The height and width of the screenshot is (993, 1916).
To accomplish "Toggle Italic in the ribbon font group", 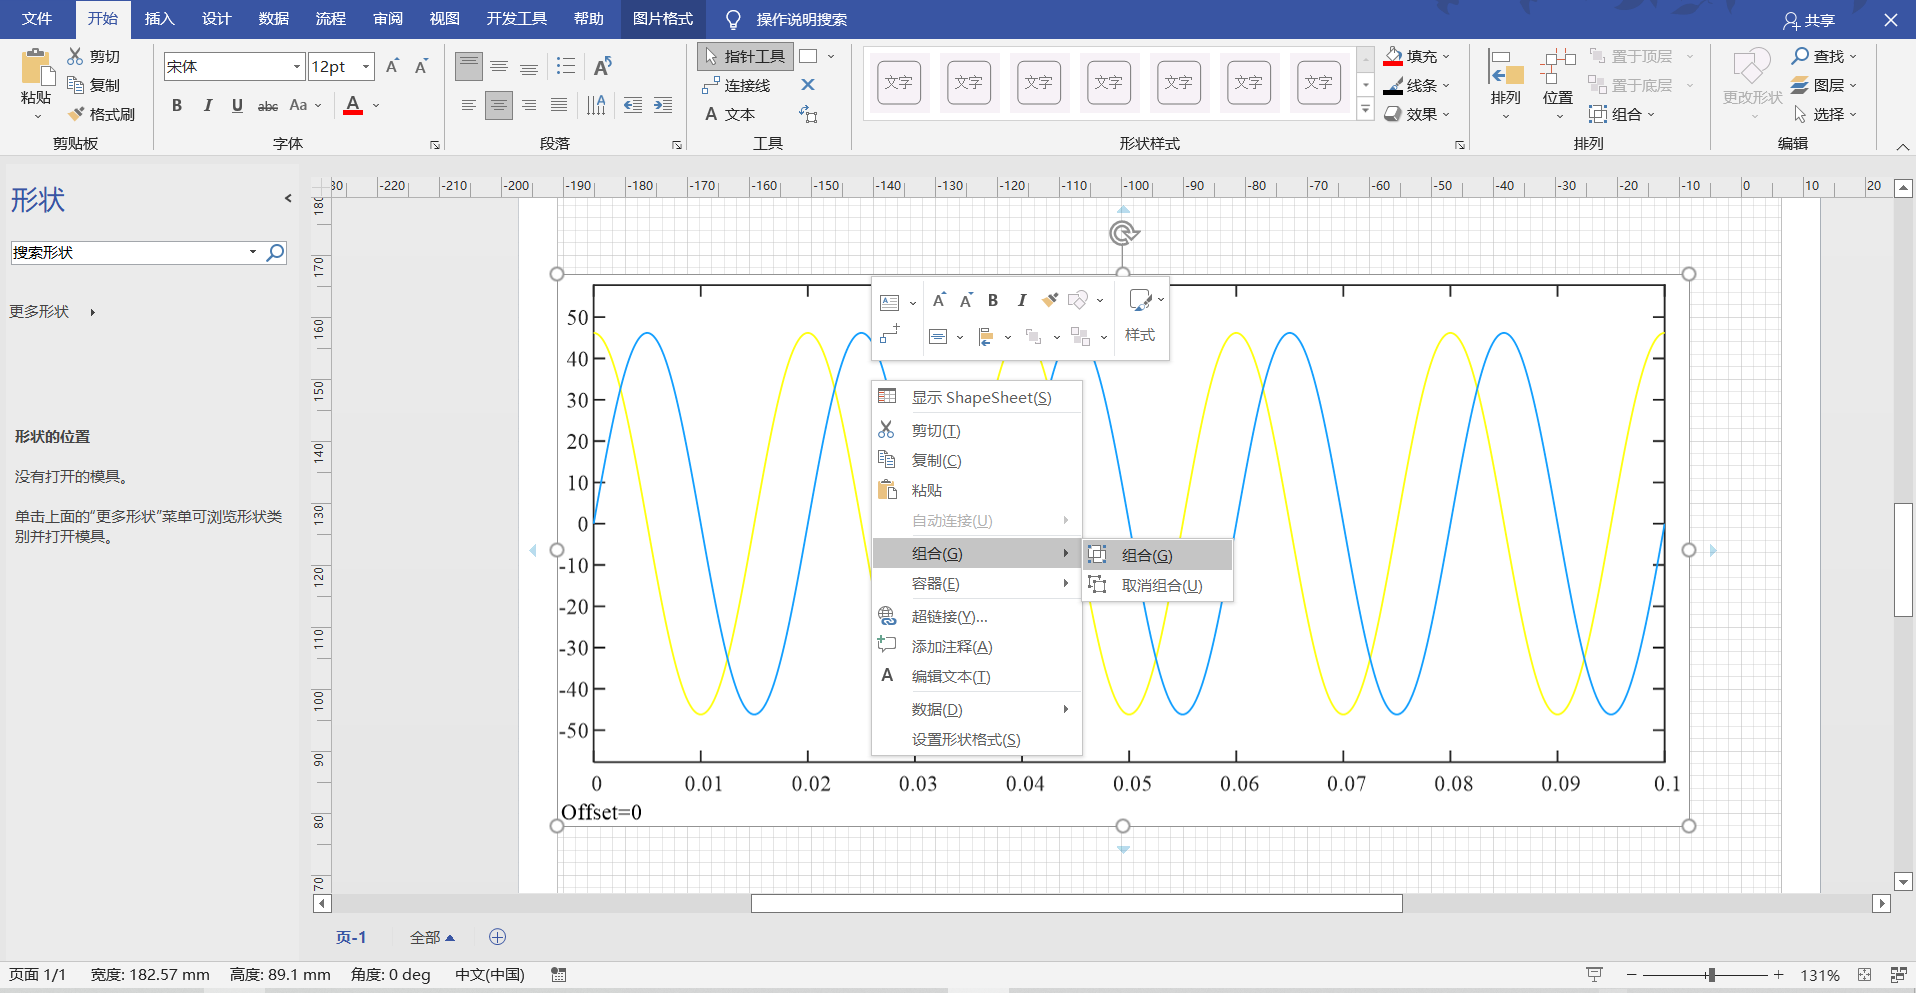I will tap(207, 105).
